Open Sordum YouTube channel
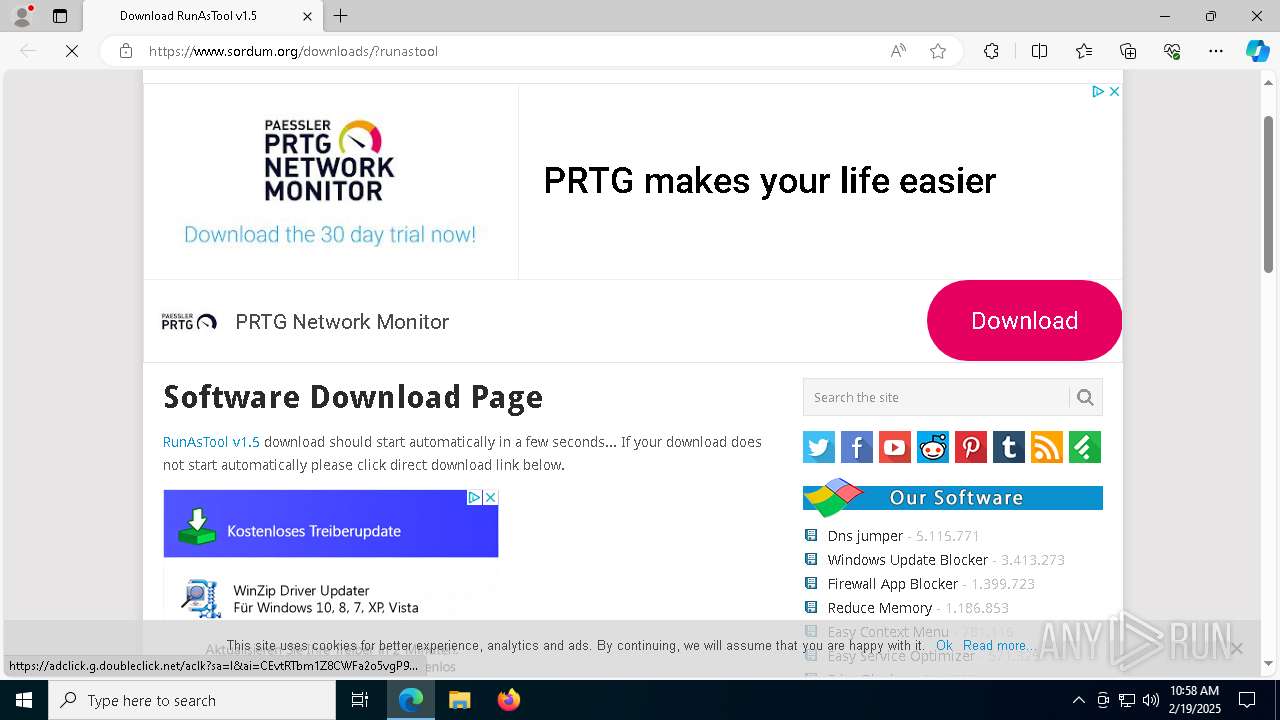 [x=895, y=447]
